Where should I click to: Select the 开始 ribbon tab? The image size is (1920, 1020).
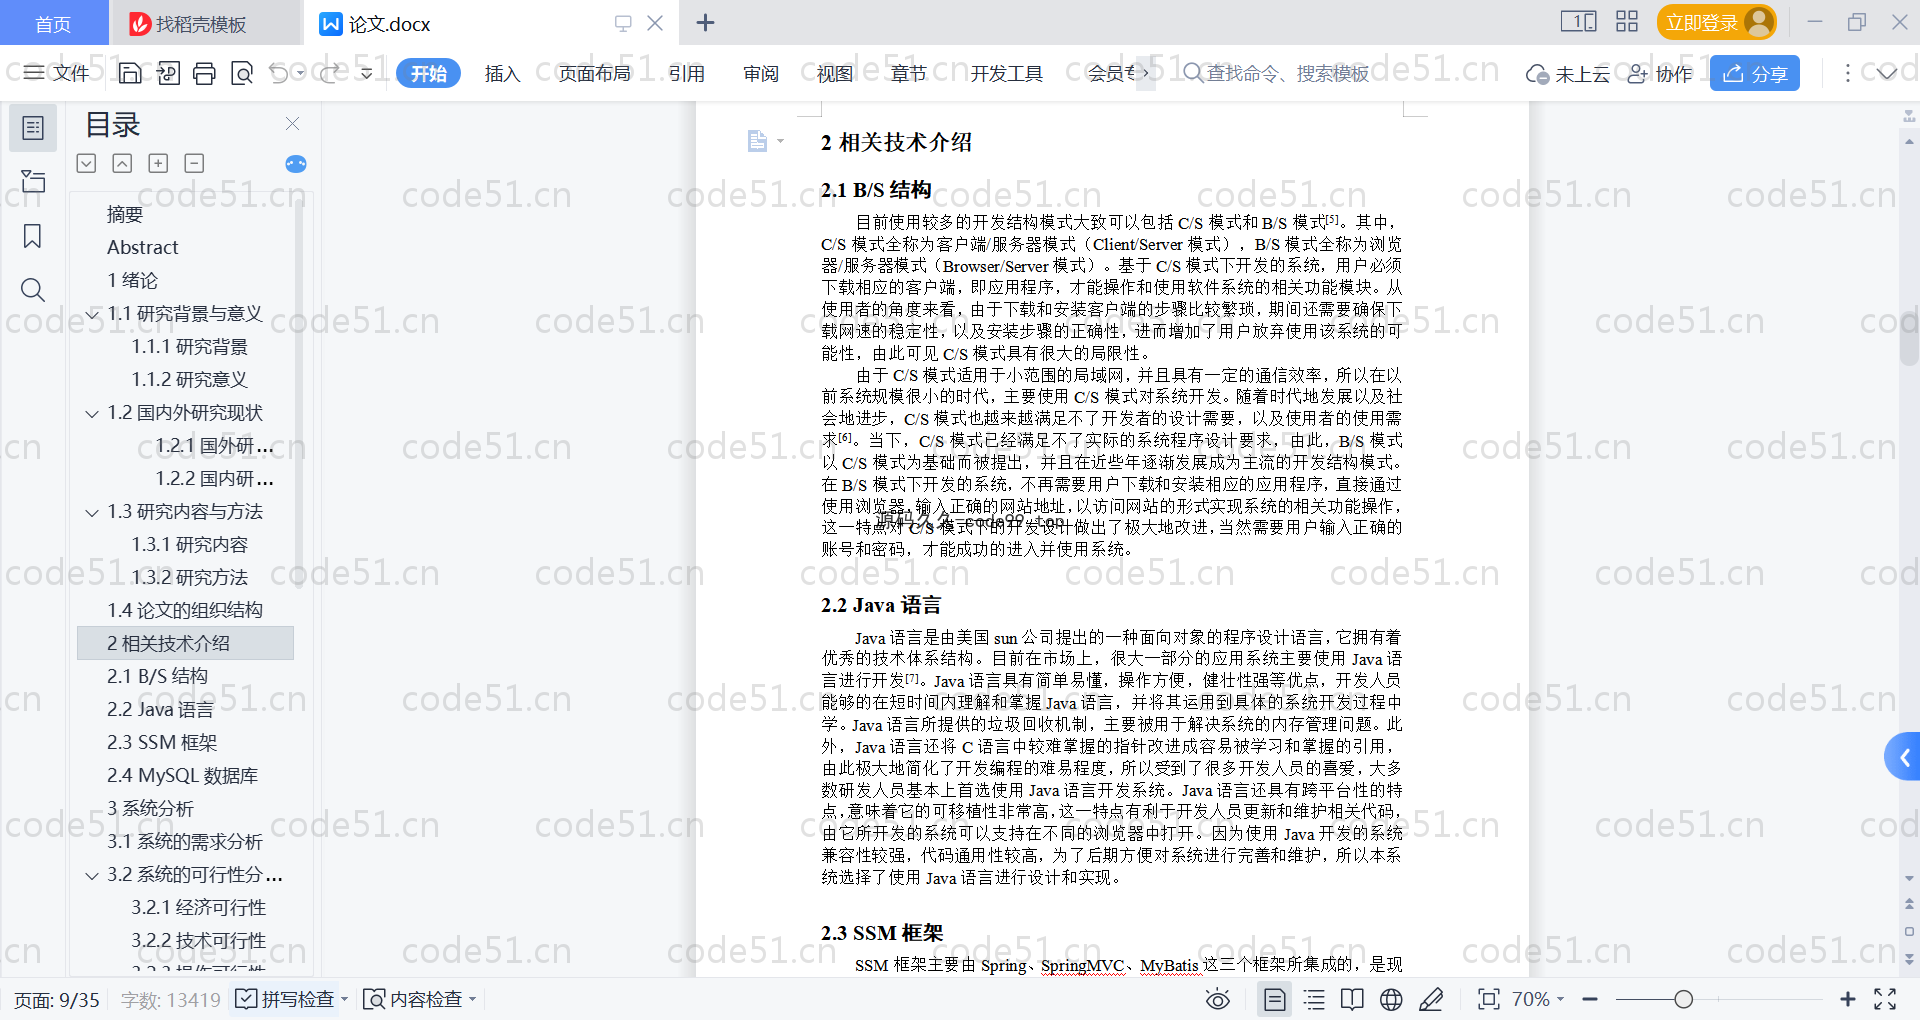428,73
